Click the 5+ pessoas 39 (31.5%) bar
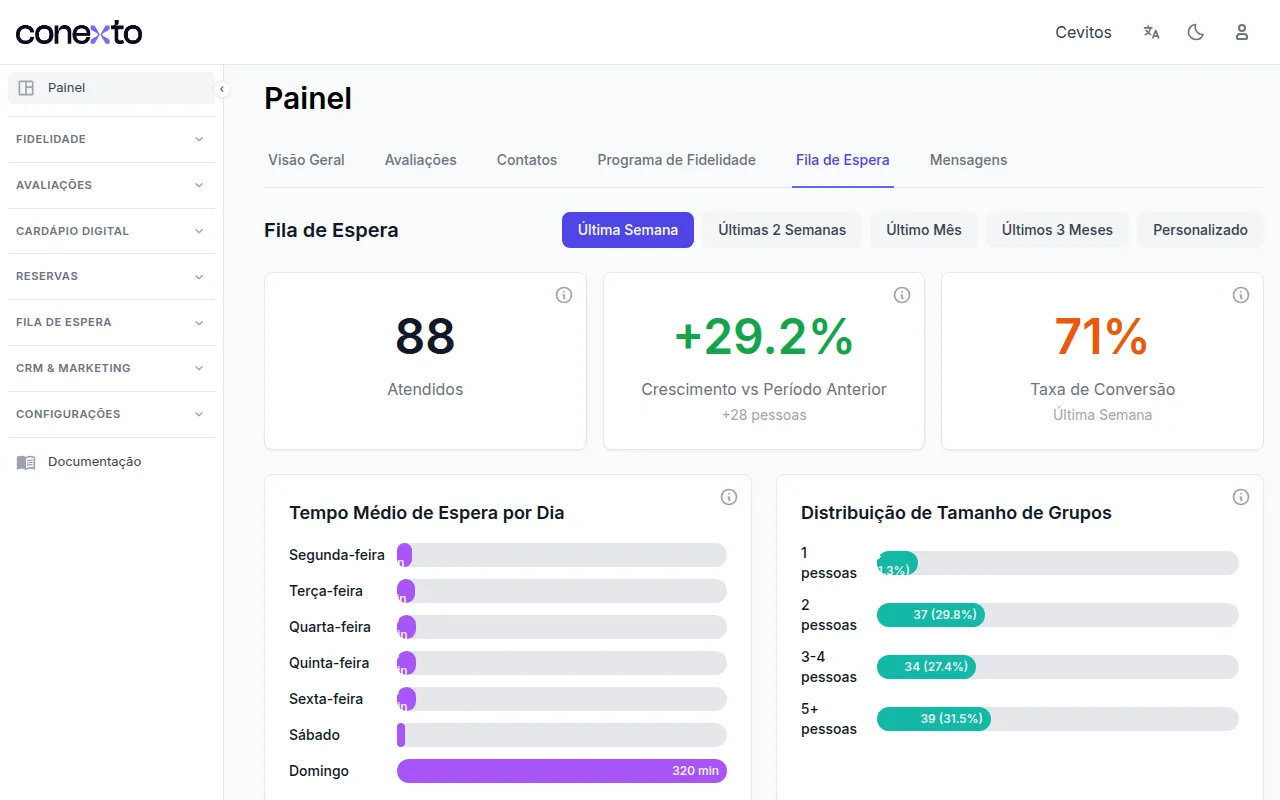Viewport: 1280px width, 800px height. [x=934, y=719]
